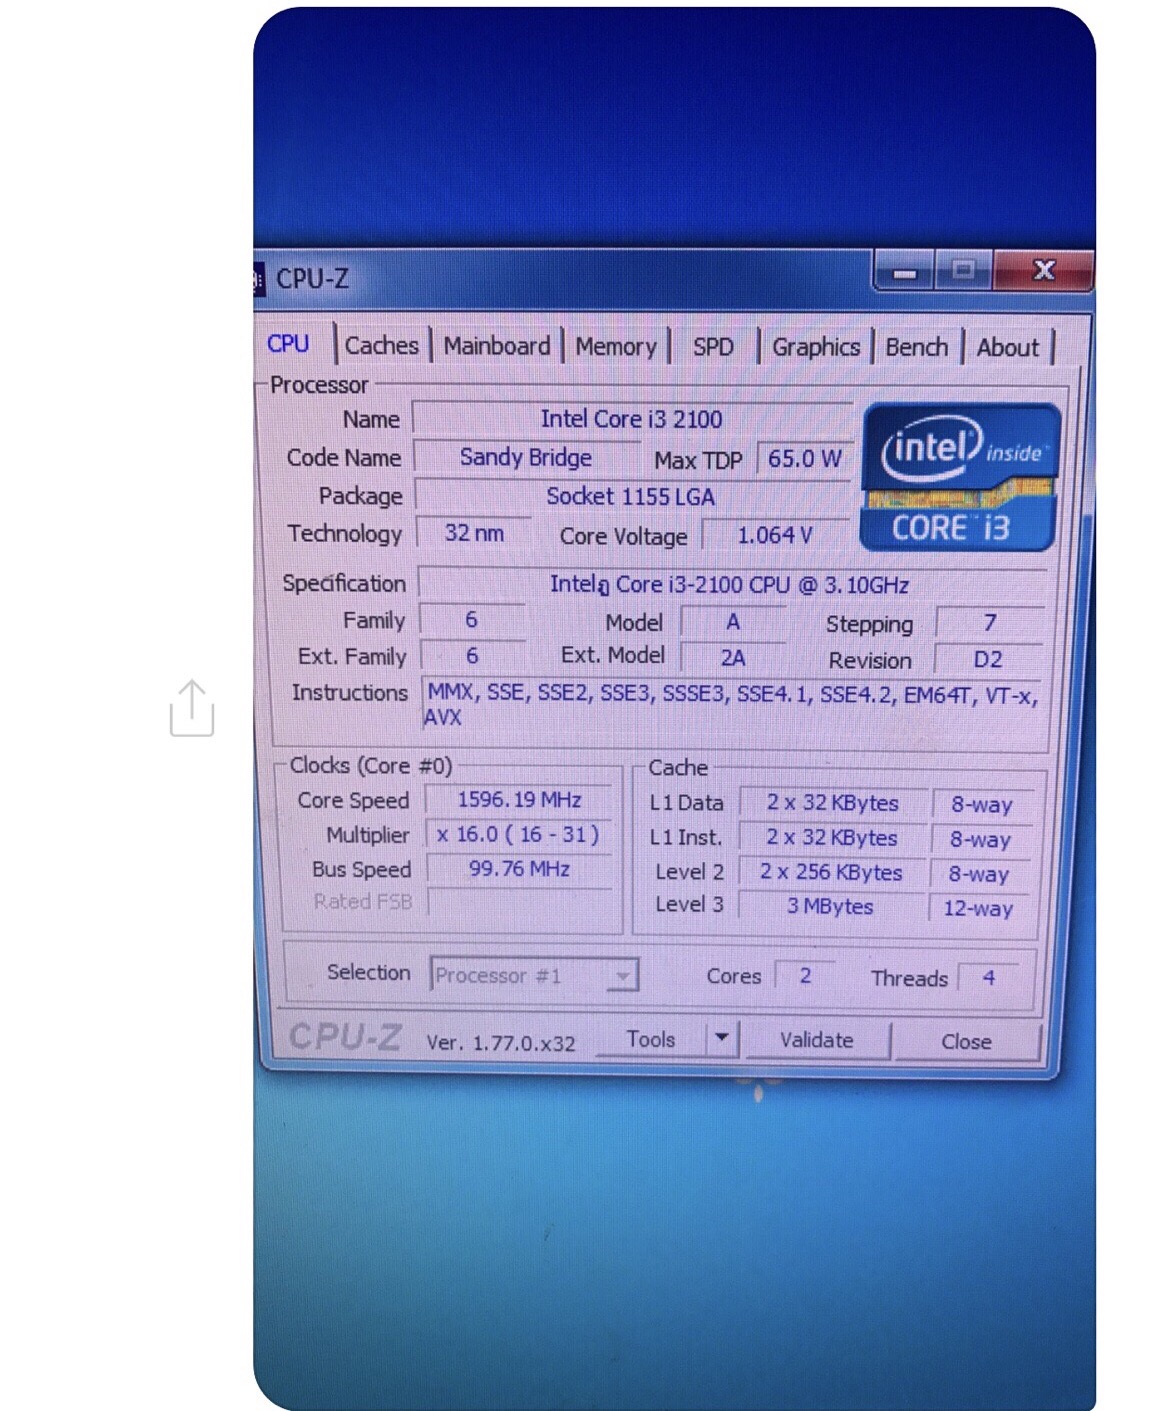Screen dimensions: 1152x1411
Task: Click the L1 Data 2 x 32 KBytes value
Action: click(832, 803)
